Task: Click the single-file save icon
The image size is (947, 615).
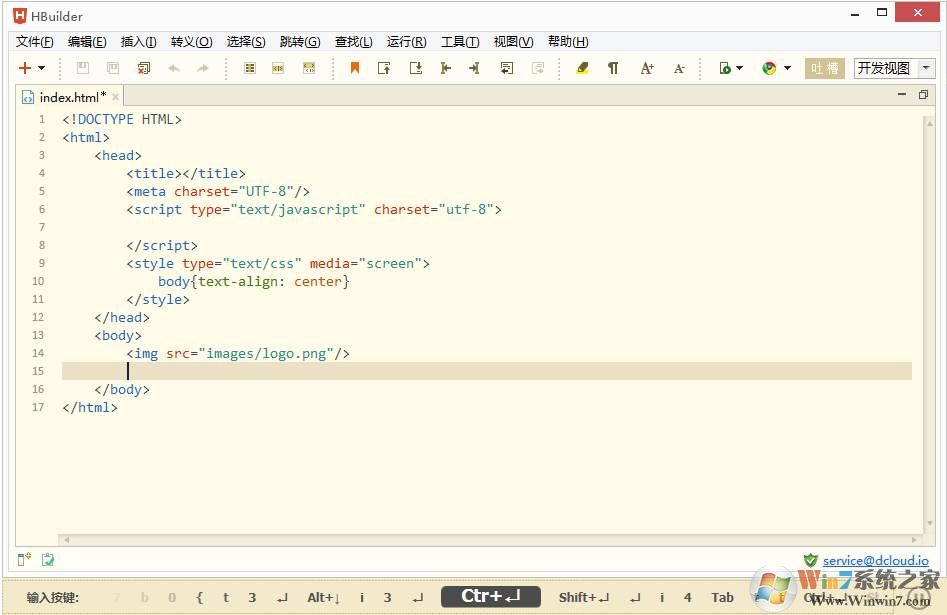Action: tap(83, 68)
